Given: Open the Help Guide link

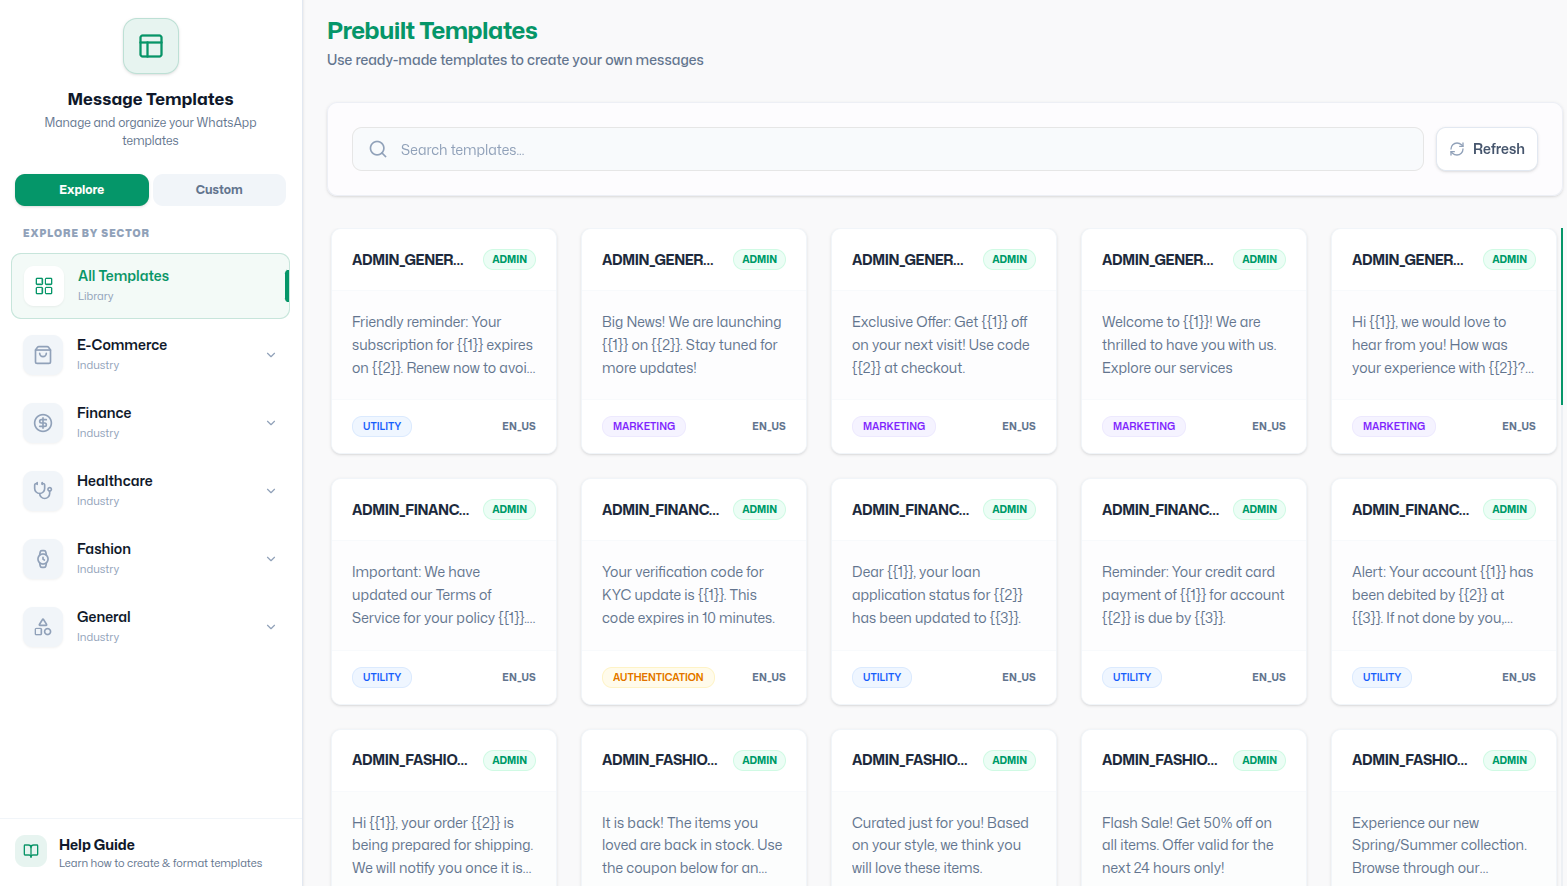Looking at the screenshot, I should tap(150, 852).
